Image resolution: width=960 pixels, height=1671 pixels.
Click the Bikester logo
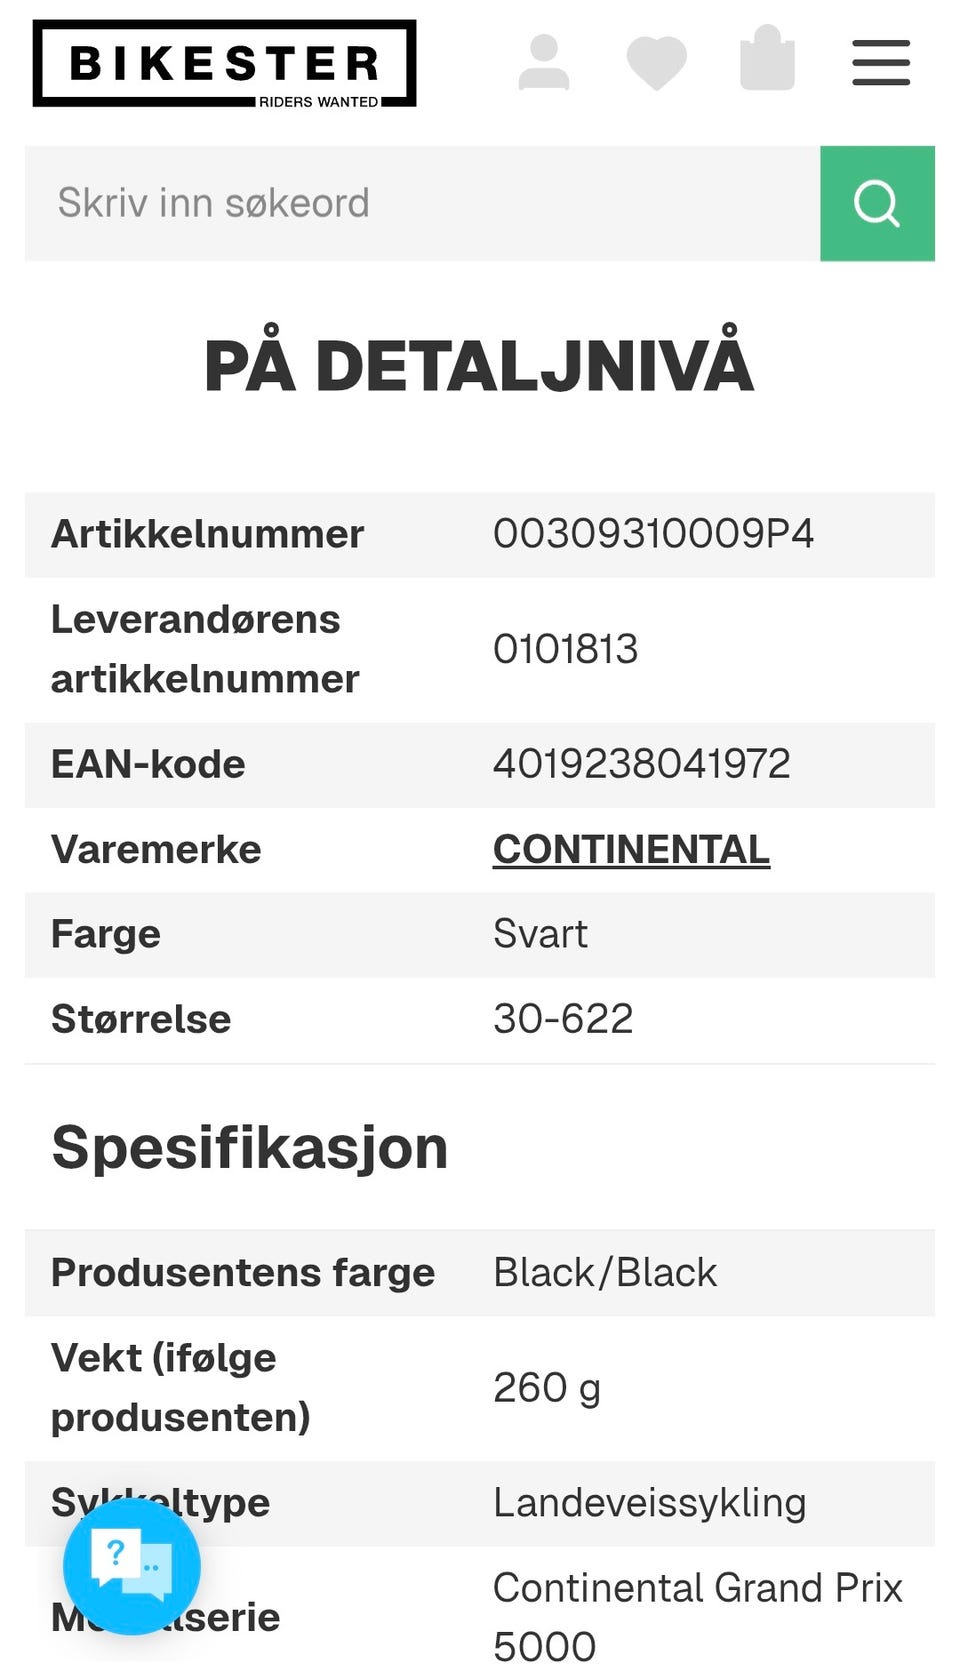coord(224,64)
